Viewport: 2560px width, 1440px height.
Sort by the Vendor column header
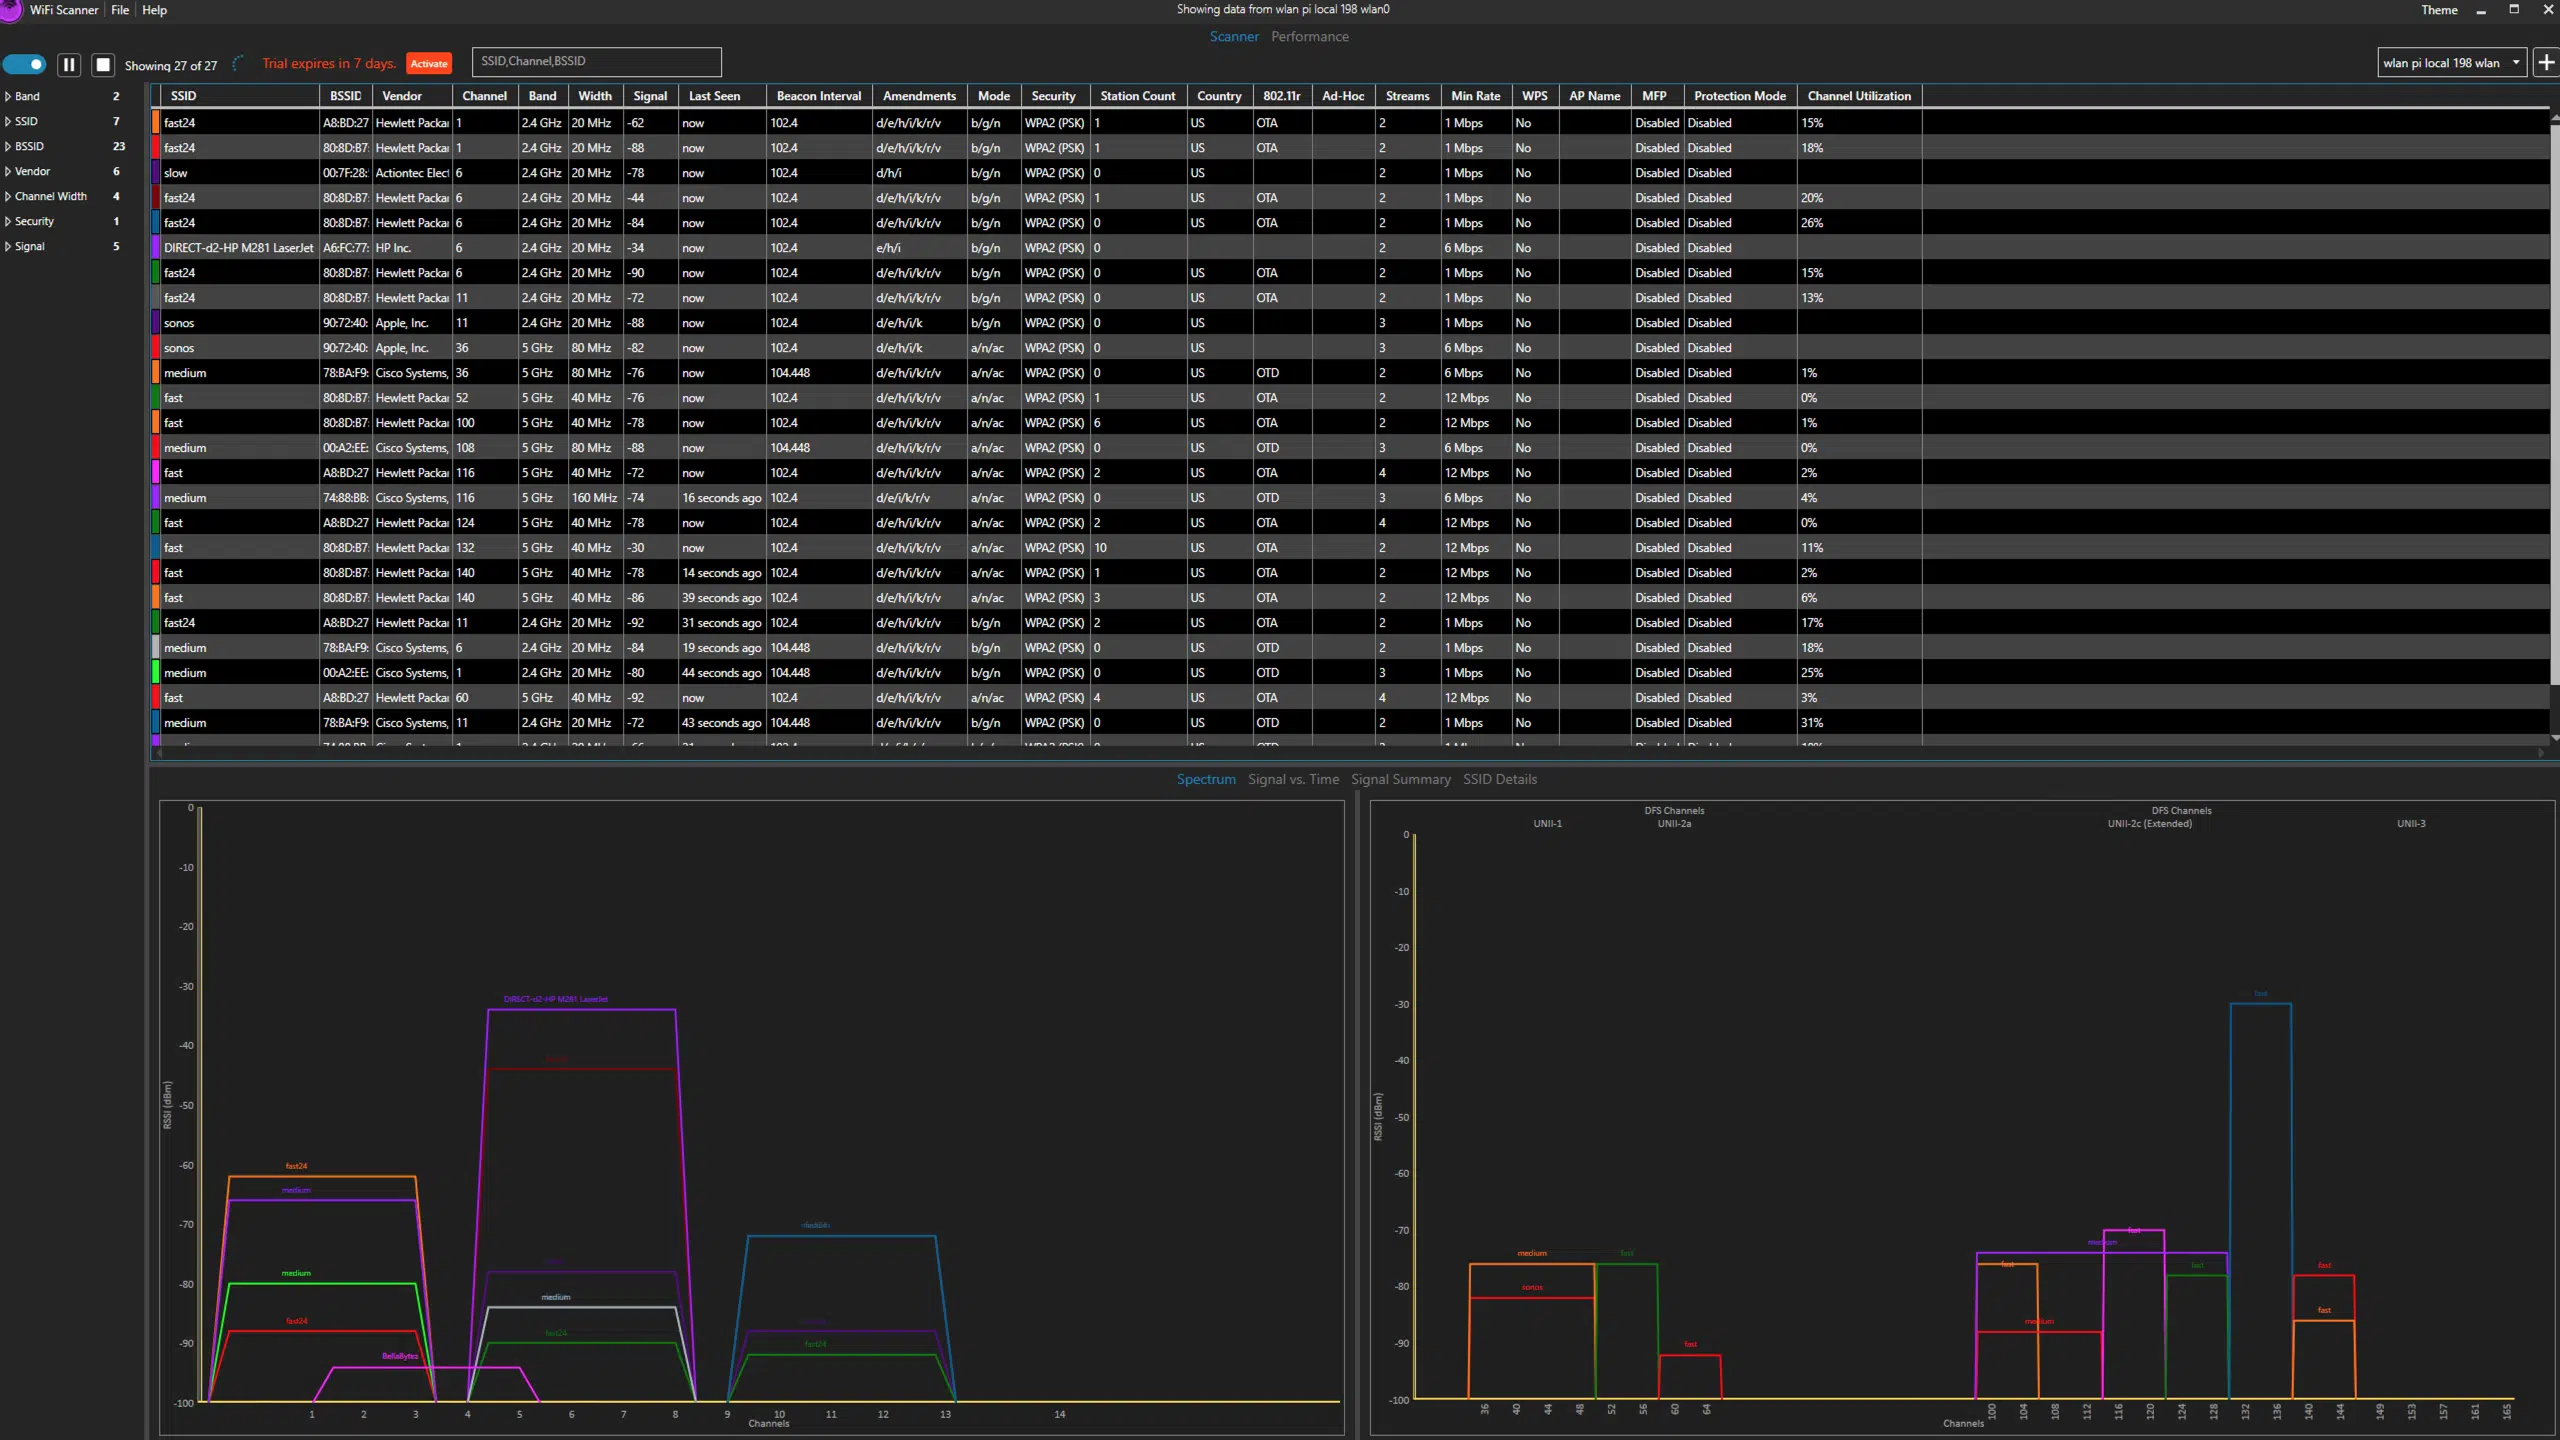(412, 96)
